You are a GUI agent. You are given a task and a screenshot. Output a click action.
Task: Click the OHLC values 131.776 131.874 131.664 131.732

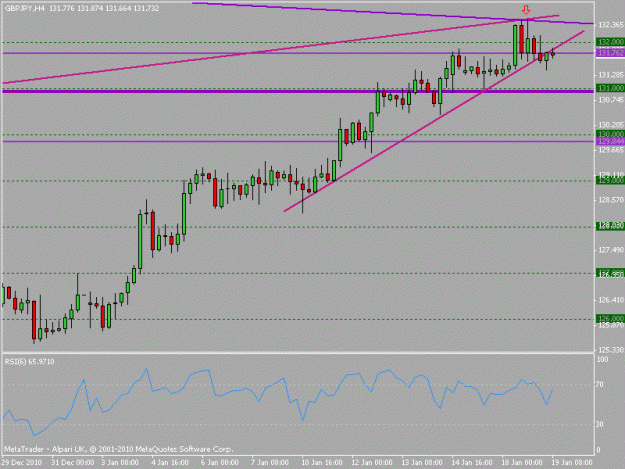(x=104, y=8)
